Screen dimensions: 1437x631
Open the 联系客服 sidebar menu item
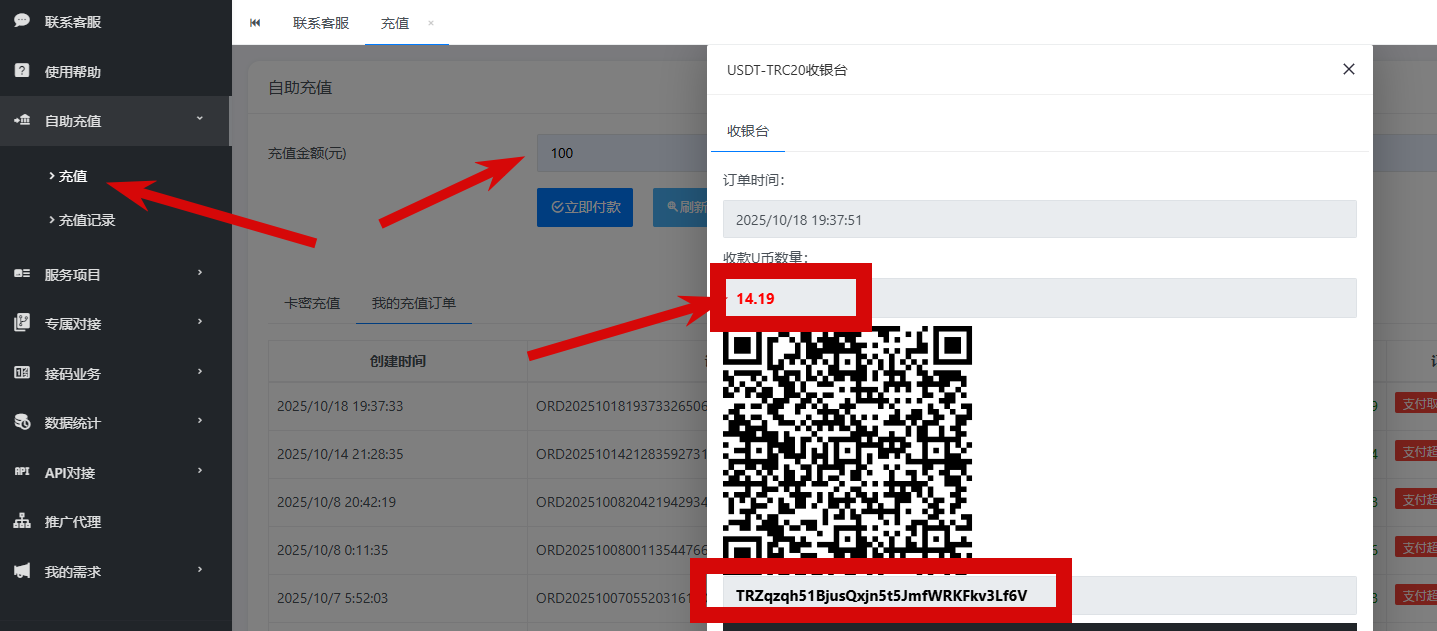coord(116,21)
